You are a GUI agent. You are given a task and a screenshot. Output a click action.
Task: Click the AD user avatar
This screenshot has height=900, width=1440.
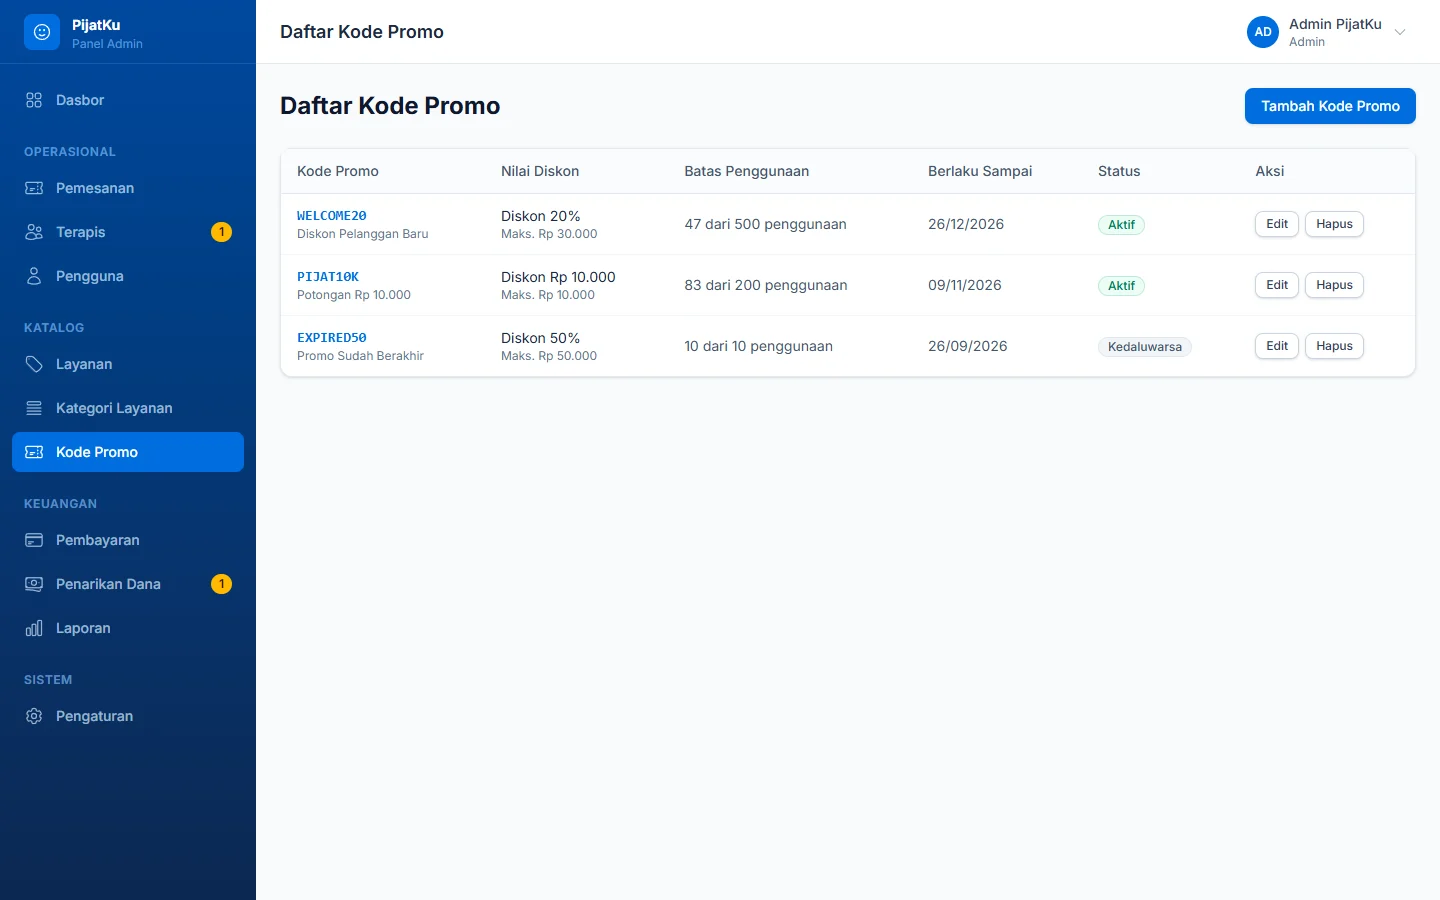click(x=1263, y=32)
